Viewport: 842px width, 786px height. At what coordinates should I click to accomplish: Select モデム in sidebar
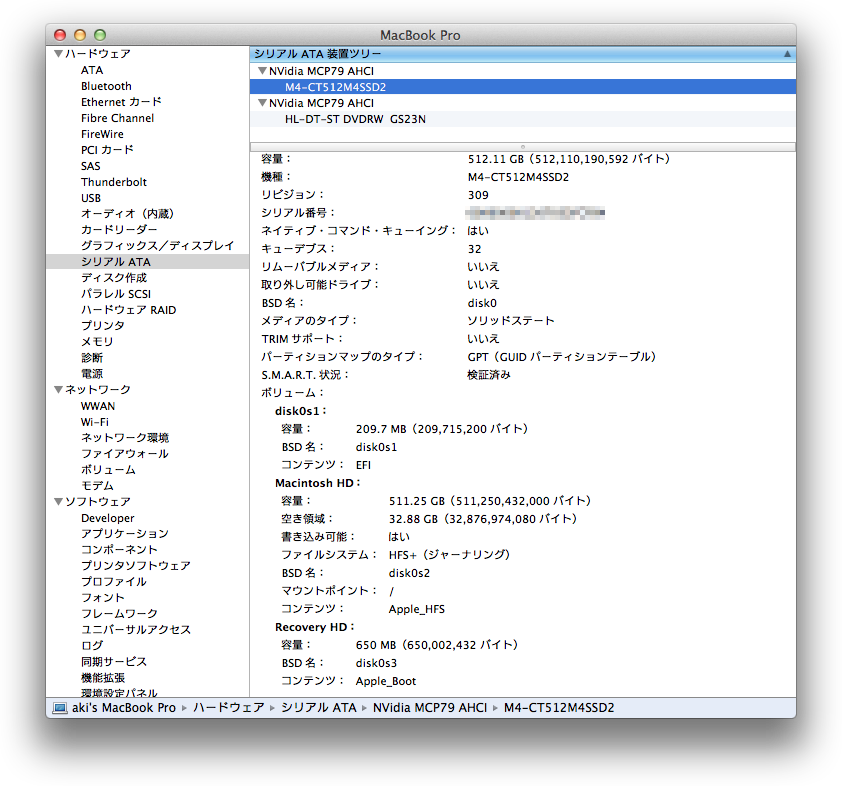pos(97,486)
